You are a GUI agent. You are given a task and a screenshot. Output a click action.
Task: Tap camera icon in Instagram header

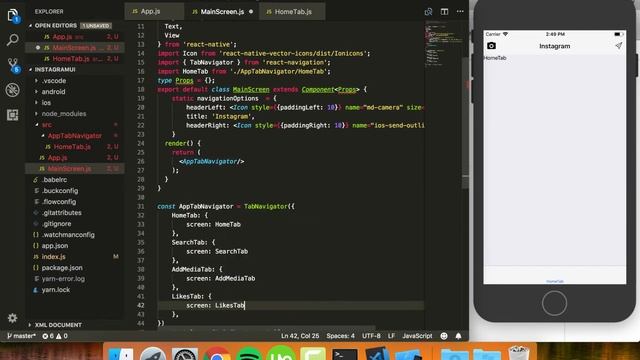click(491, 46)
